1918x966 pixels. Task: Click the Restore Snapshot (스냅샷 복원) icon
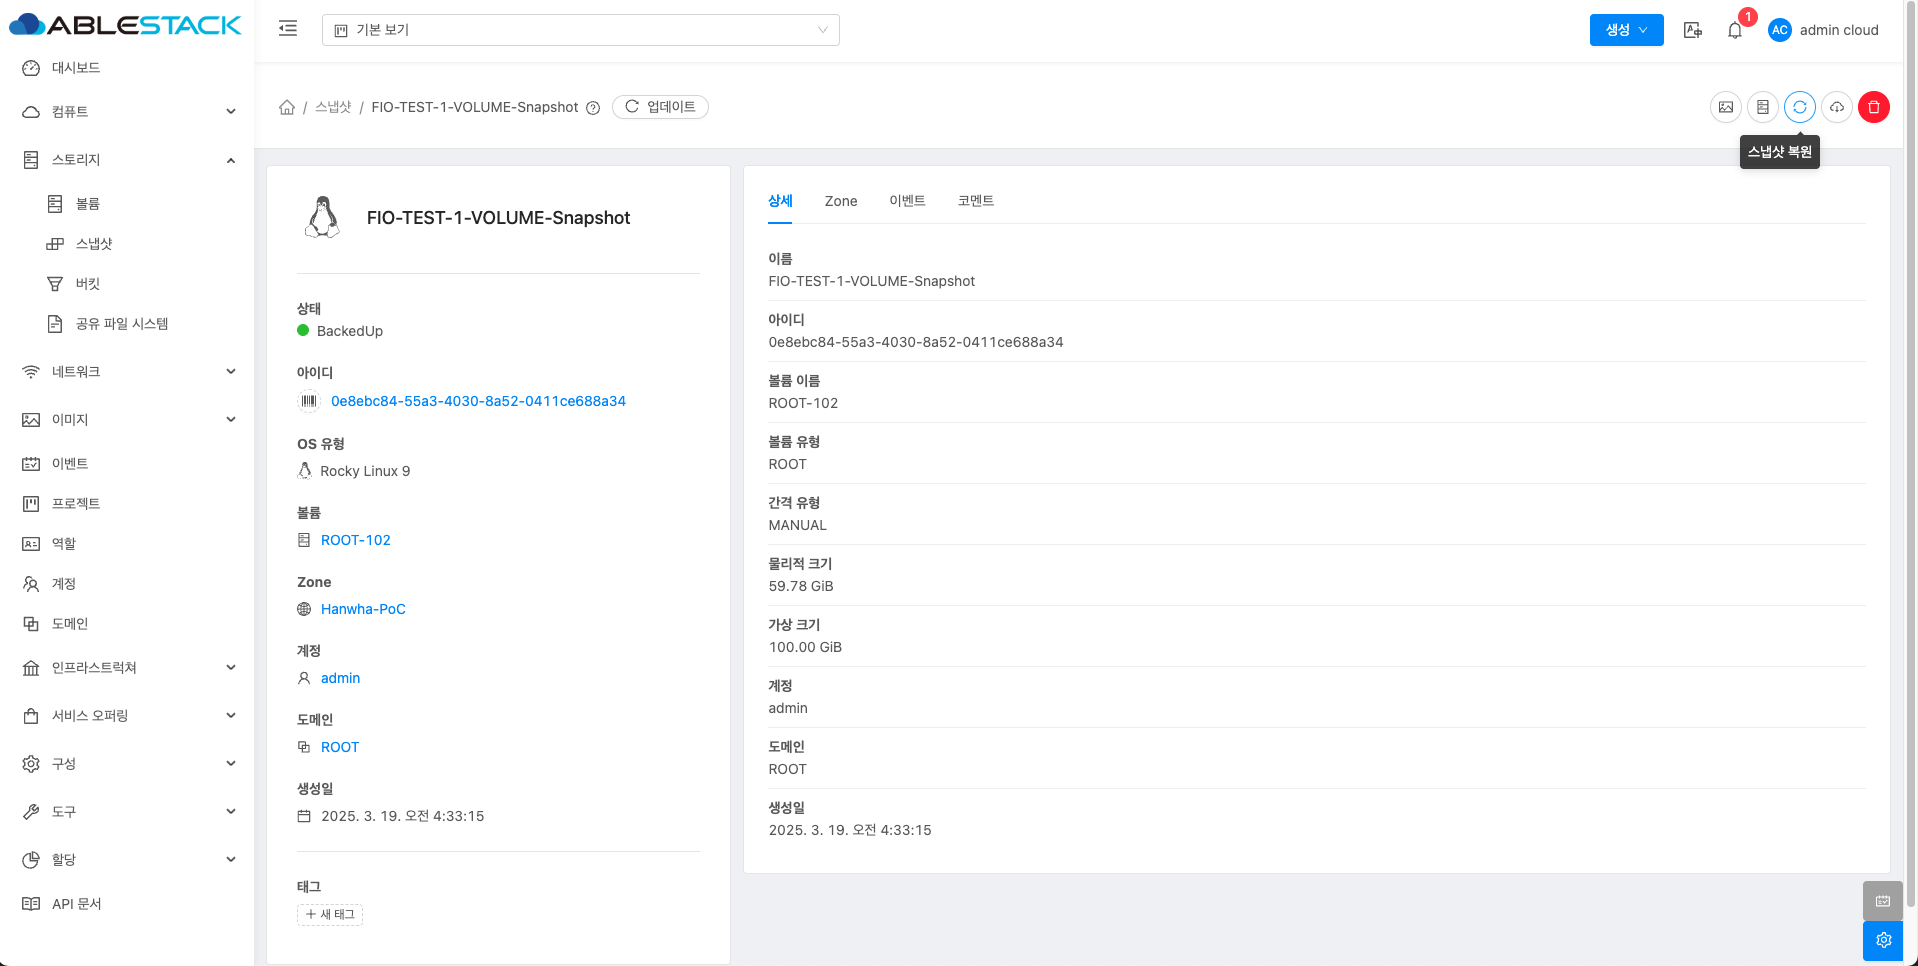1799,107
